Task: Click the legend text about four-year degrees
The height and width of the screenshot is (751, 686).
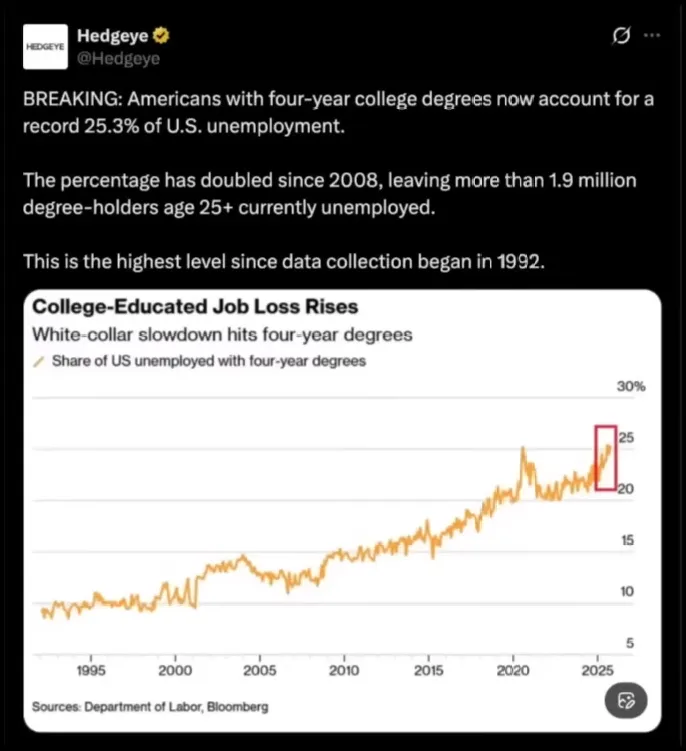Action: pos(207,361)
